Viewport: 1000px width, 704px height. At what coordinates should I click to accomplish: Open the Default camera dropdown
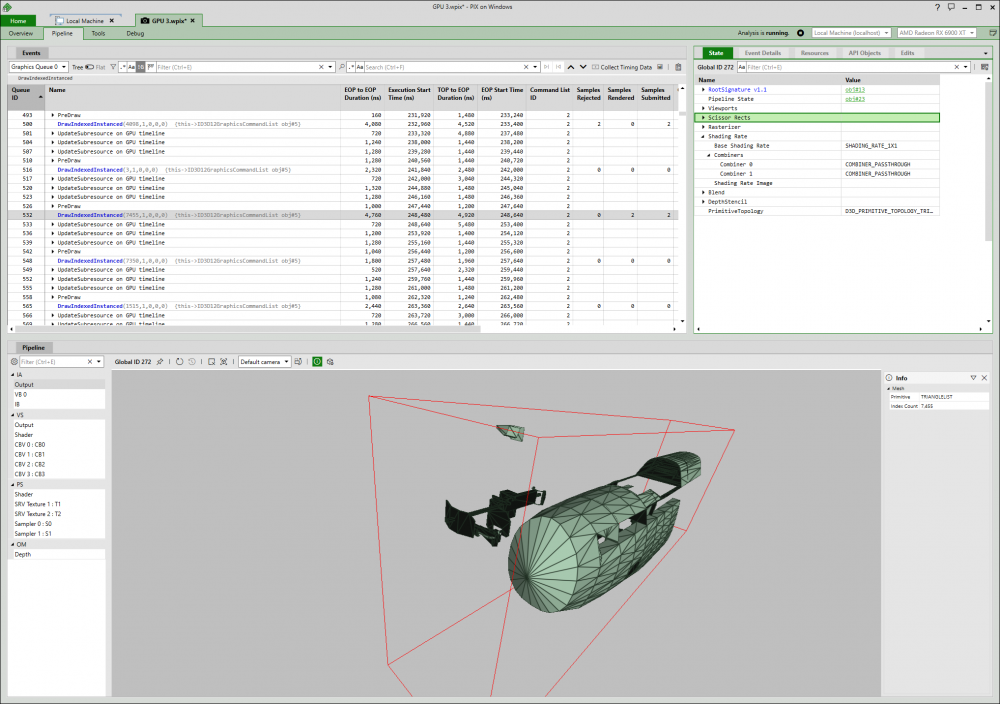tap(265, 361)
